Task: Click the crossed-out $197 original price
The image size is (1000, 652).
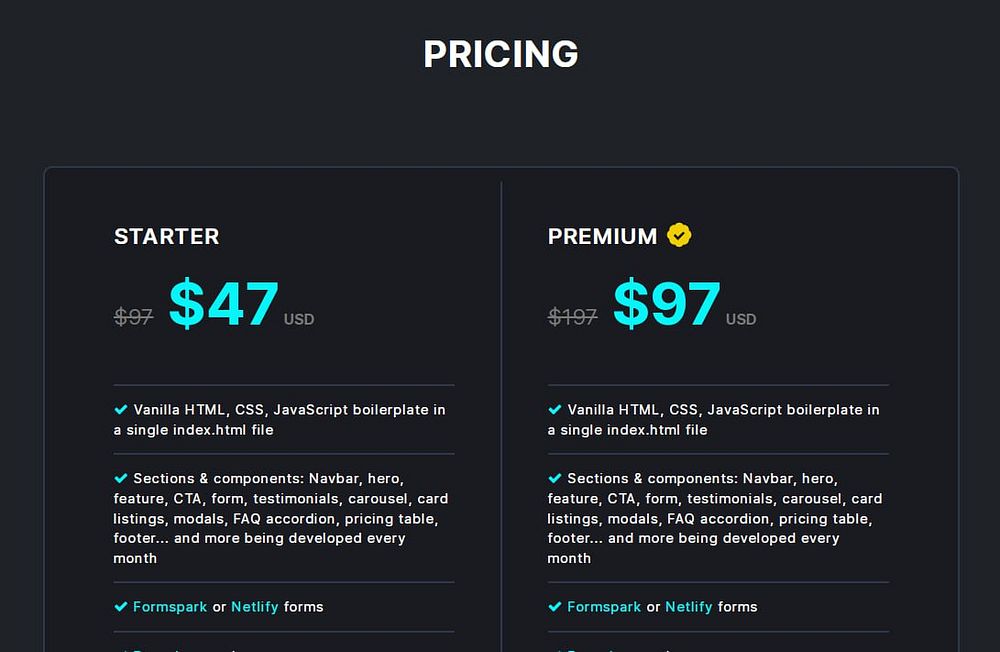Action: [572, 317]
